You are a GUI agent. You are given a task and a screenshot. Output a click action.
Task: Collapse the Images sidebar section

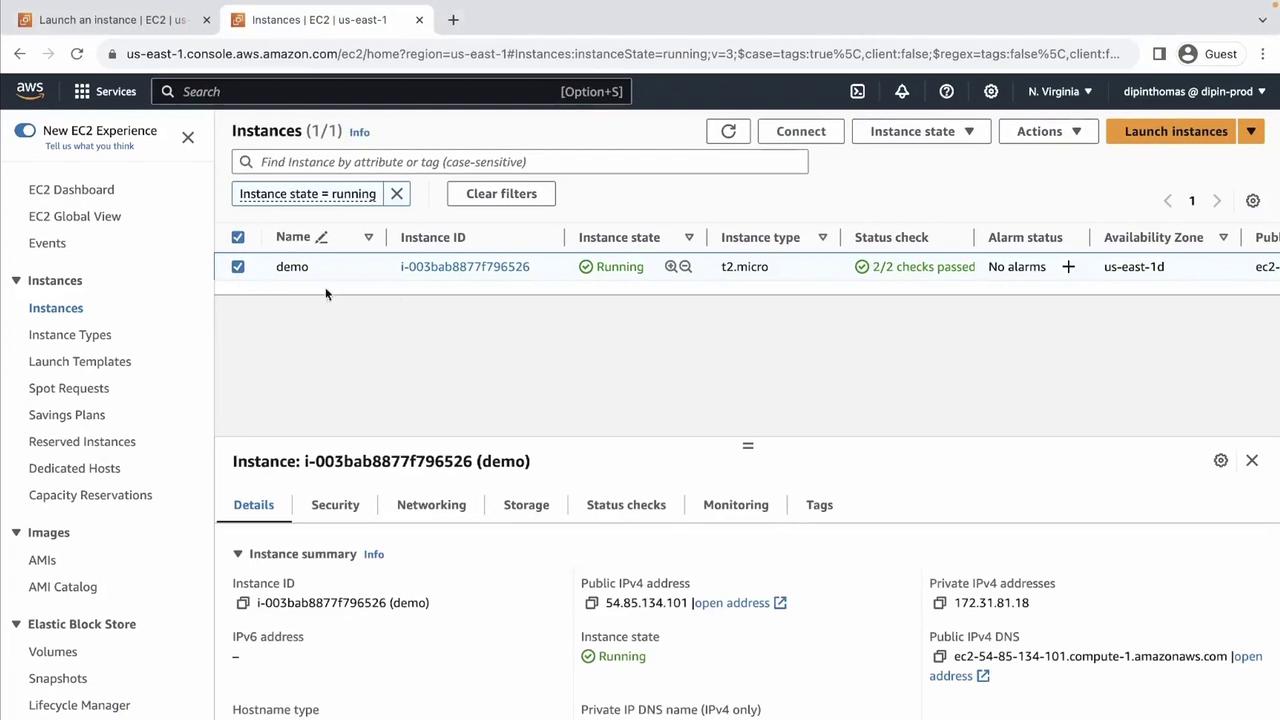(x=16, y=533)
